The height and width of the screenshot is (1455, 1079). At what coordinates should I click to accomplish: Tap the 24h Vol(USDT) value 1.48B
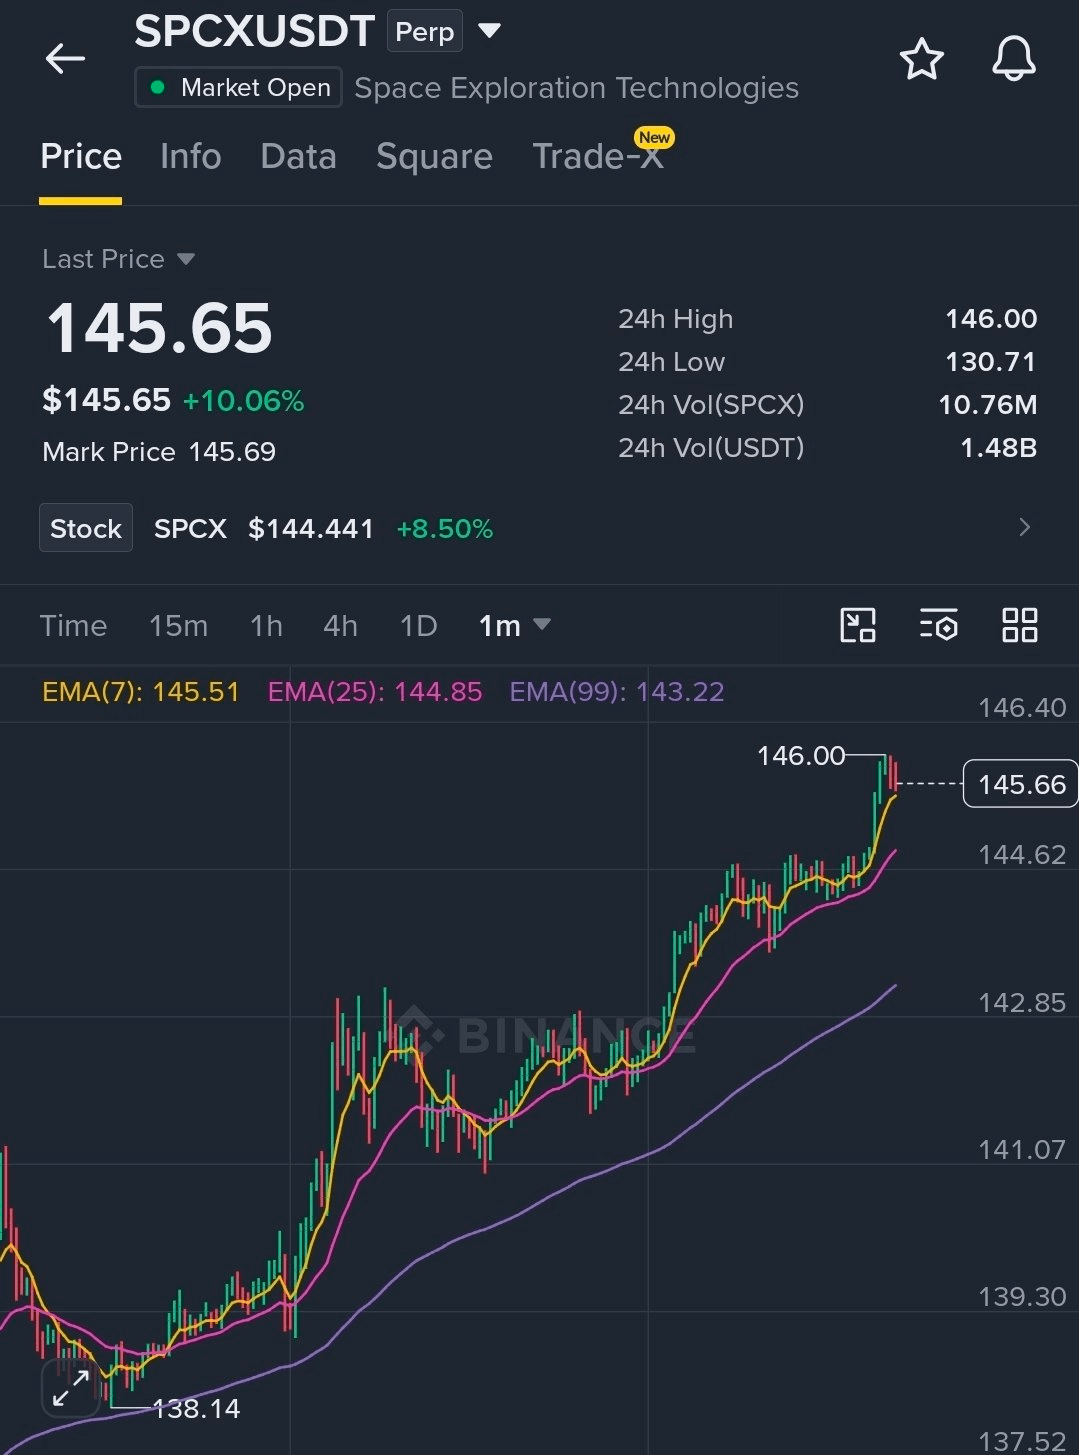(x=998, y=448)
